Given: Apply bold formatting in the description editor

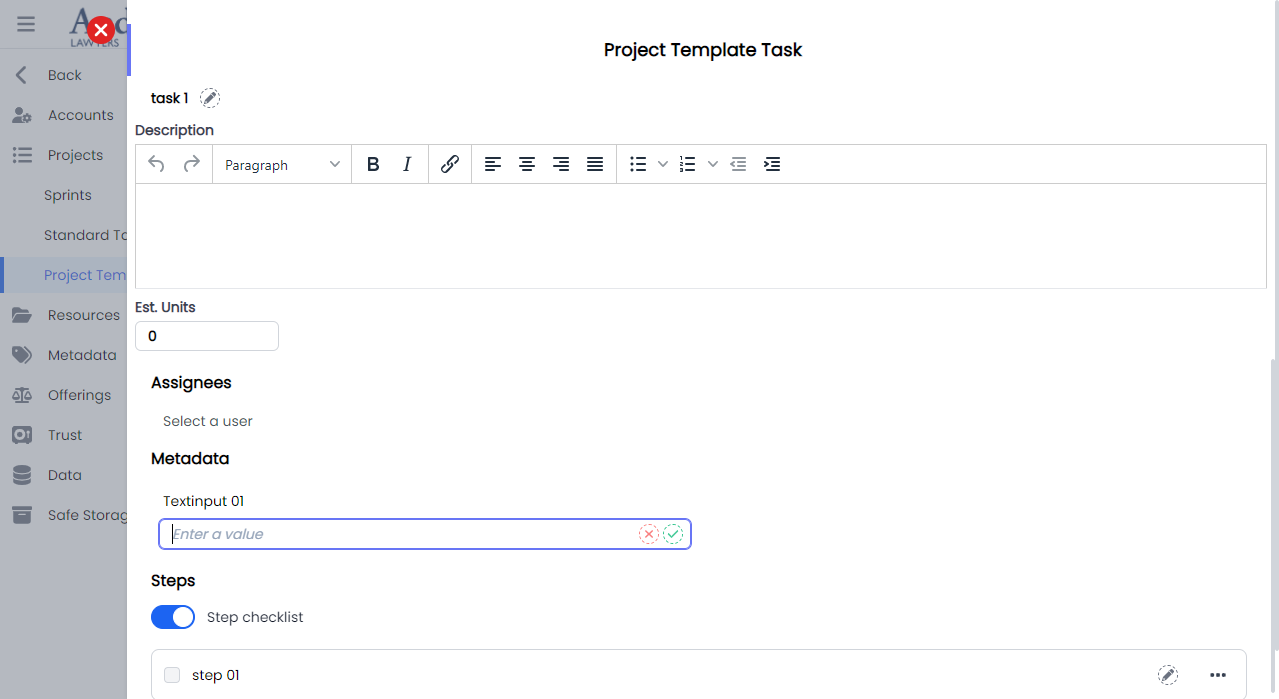Looking at the screenshot, I should (x=373, y=164).
